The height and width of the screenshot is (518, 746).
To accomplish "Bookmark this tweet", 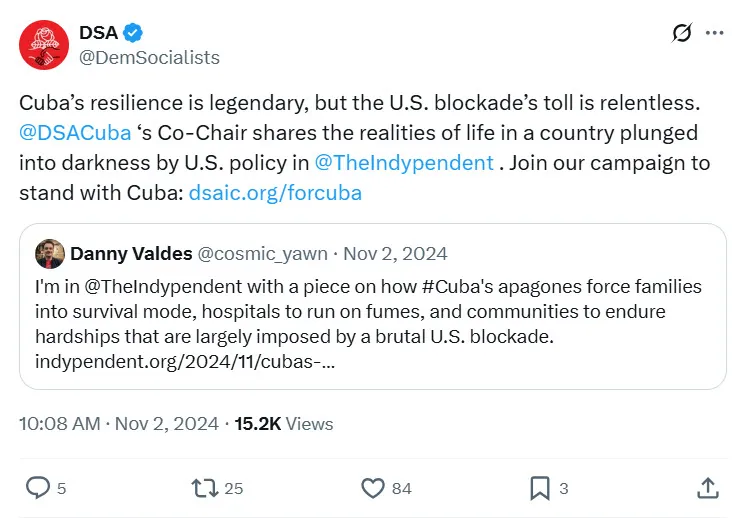I will point(539,488).
